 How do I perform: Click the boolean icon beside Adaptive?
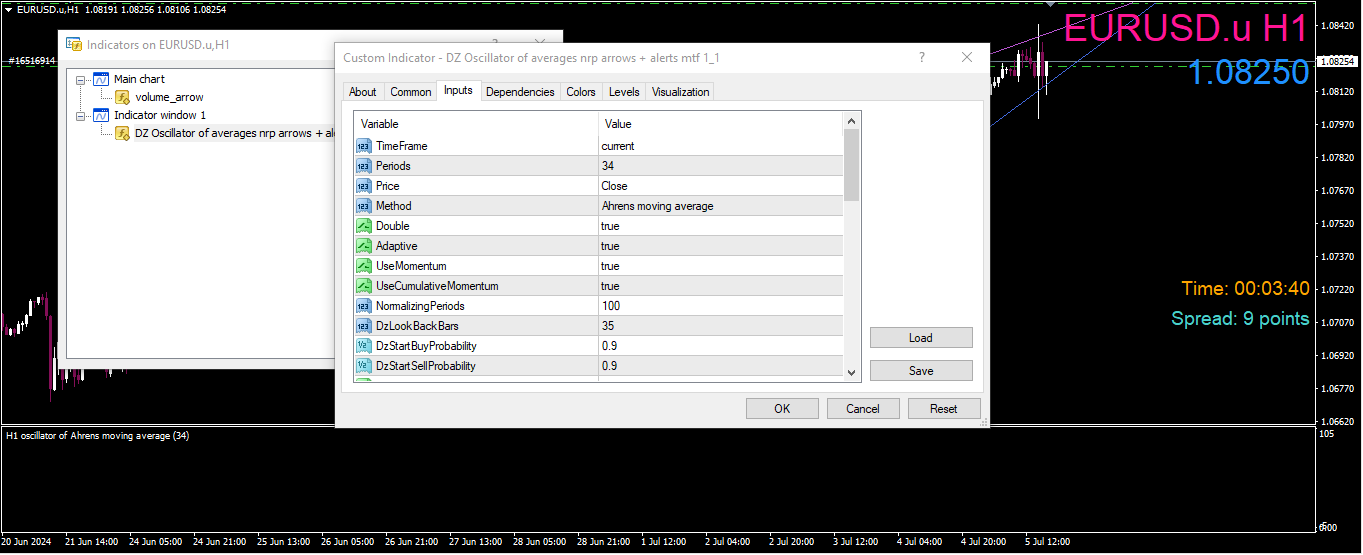pyautogui.click(x=364, y=246)
